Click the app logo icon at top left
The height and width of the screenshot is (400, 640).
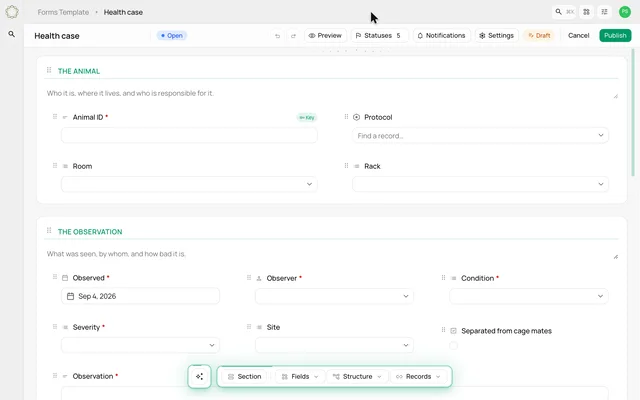click(12, 12)
